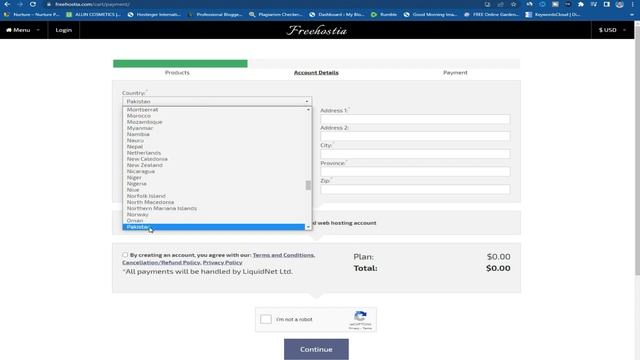640x360 pixels.
Task: Open the site Menu dropdown
Action: (x=23, y=30)
